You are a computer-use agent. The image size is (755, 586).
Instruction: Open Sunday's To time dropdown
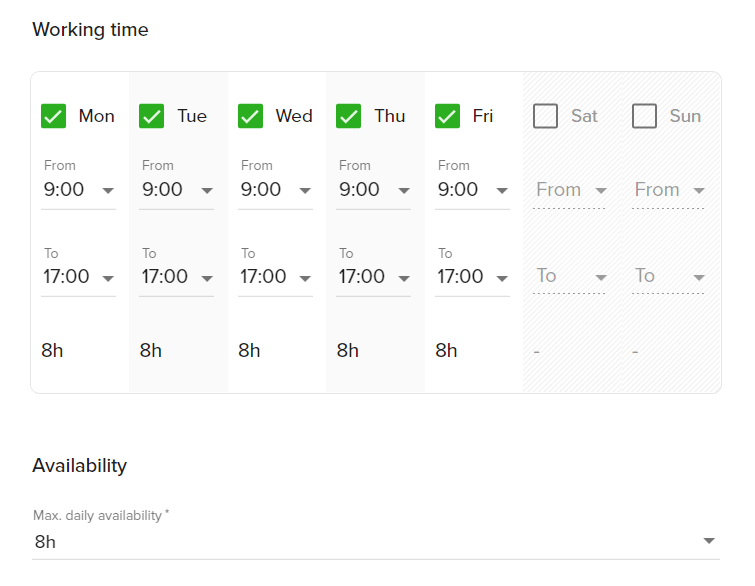(669, 276)
